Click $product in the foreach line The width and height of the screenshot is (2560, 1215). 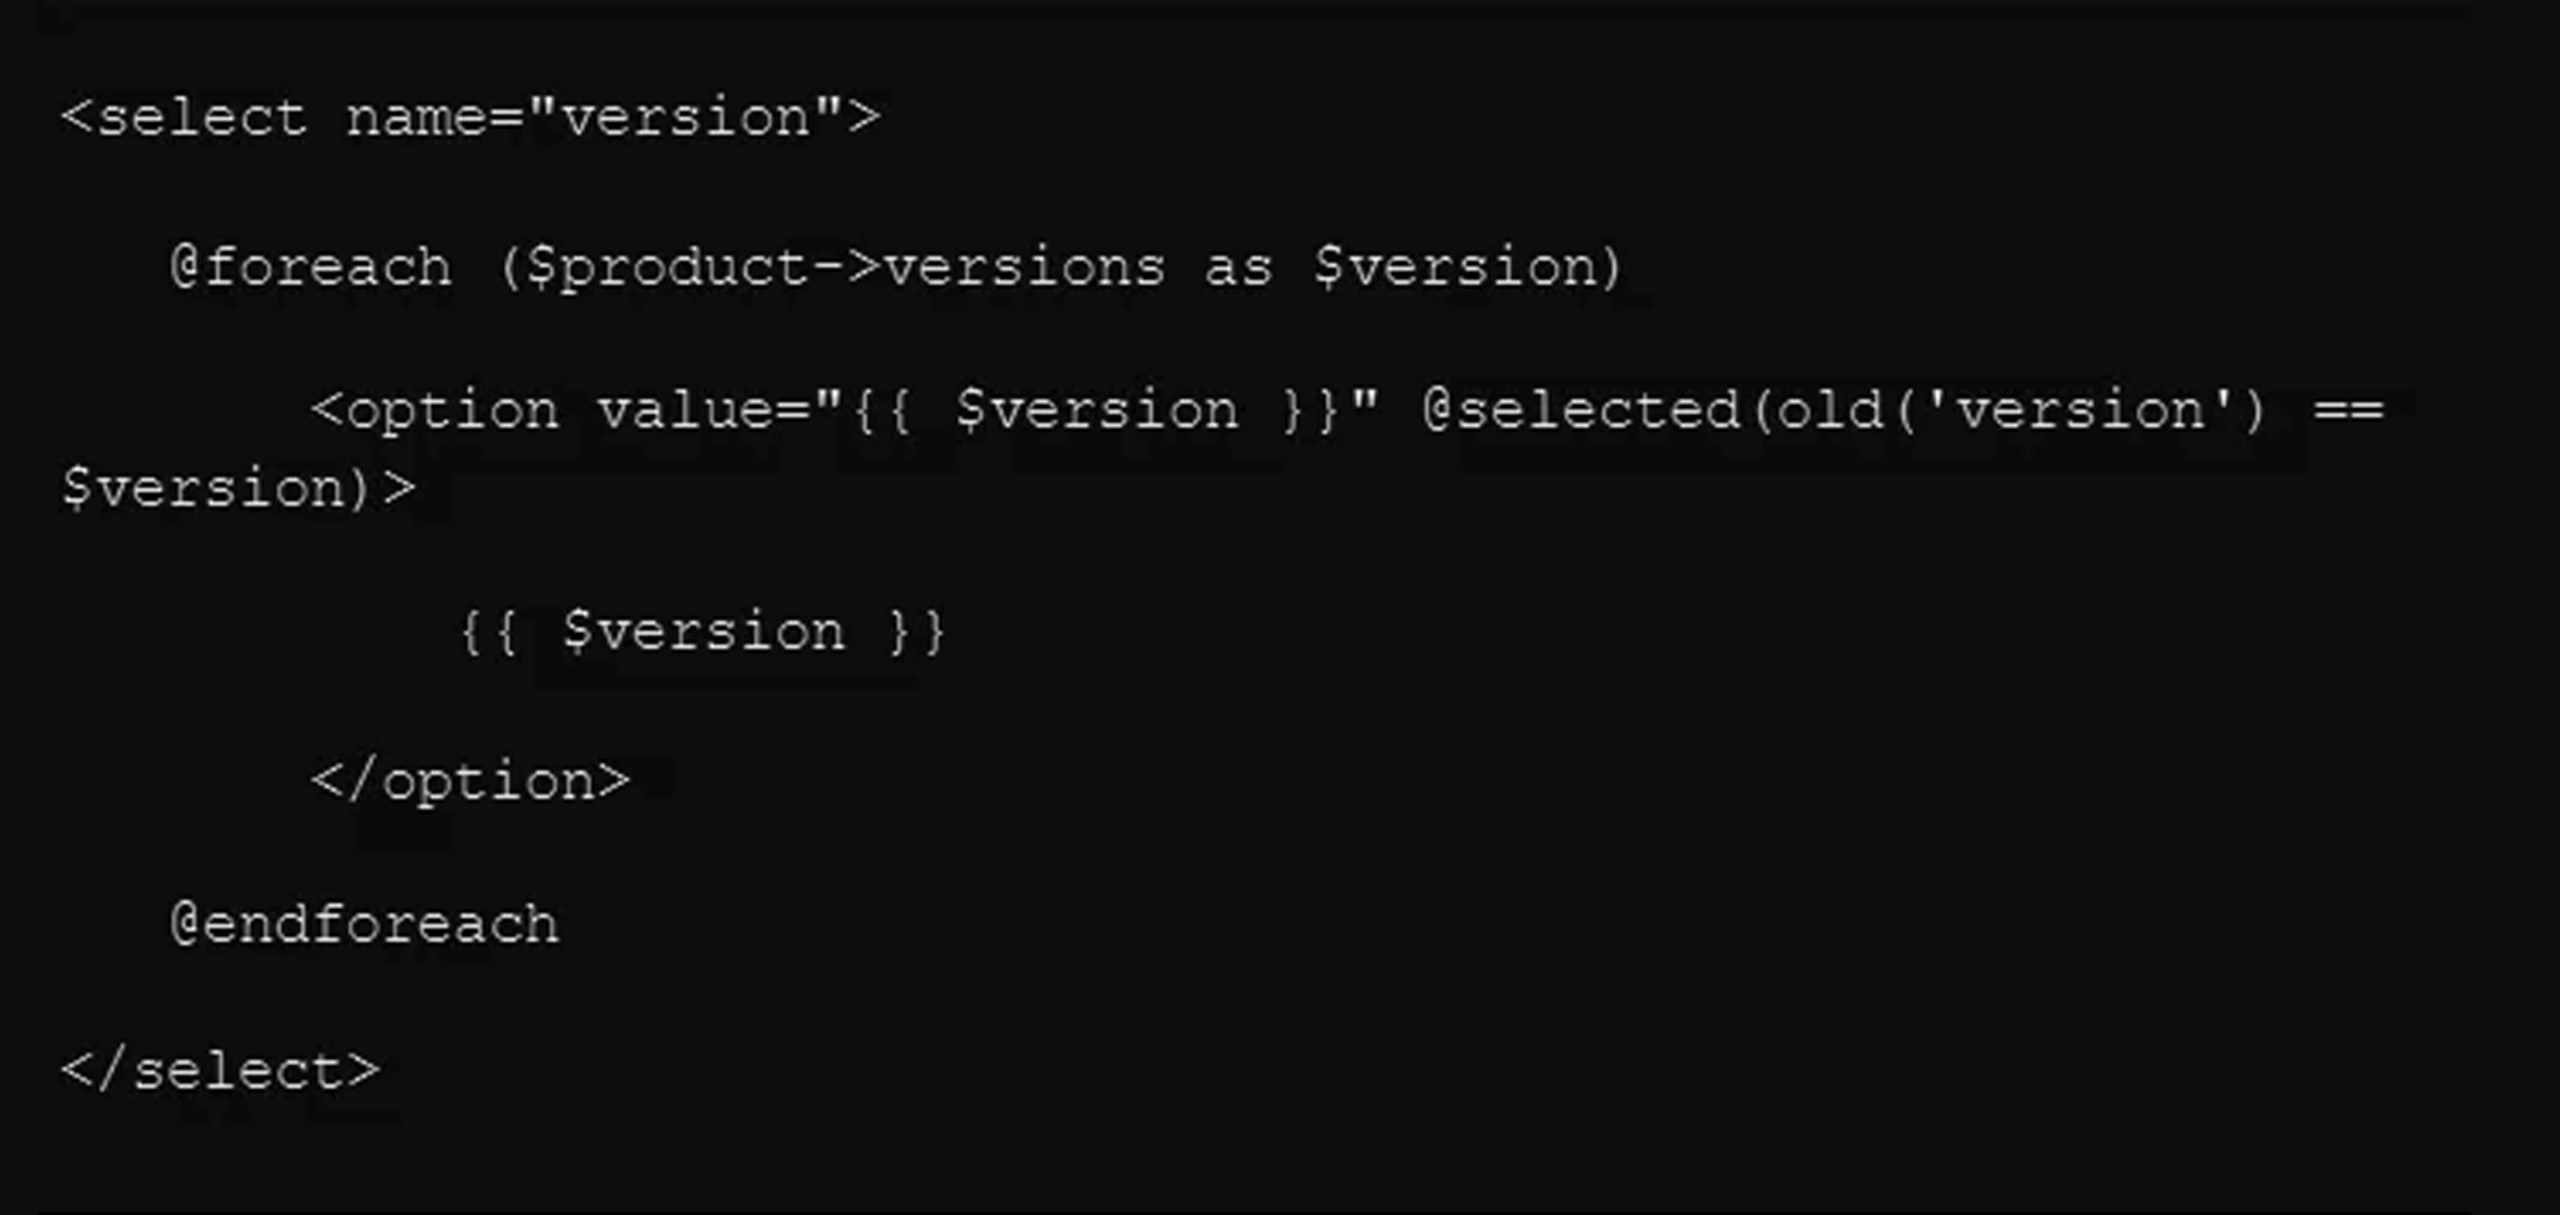667,269
